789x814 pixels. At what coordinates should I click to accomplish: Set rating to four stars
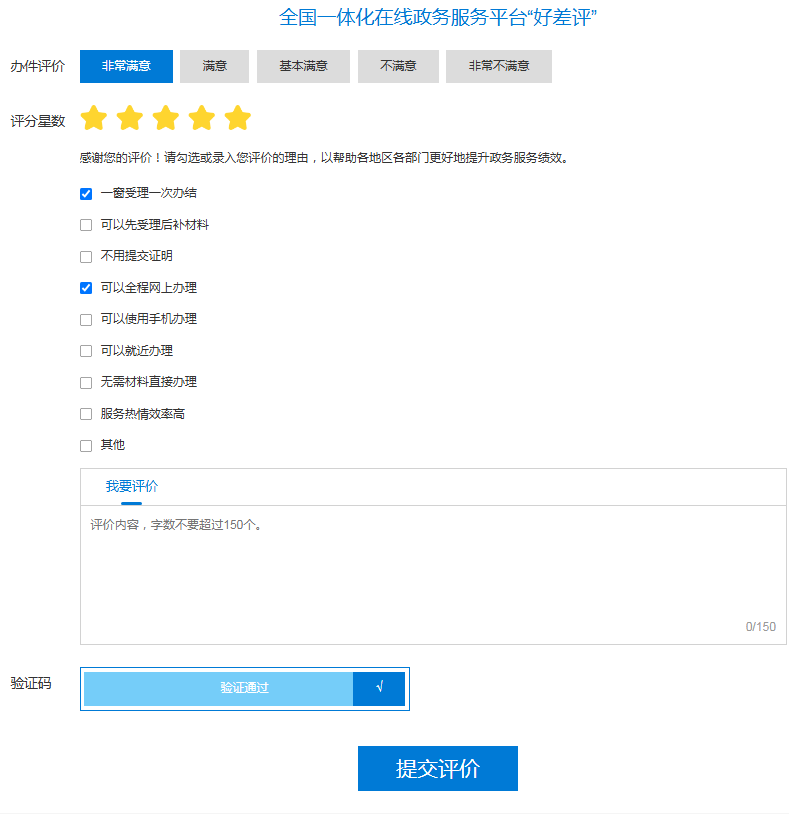click(202, 119)
